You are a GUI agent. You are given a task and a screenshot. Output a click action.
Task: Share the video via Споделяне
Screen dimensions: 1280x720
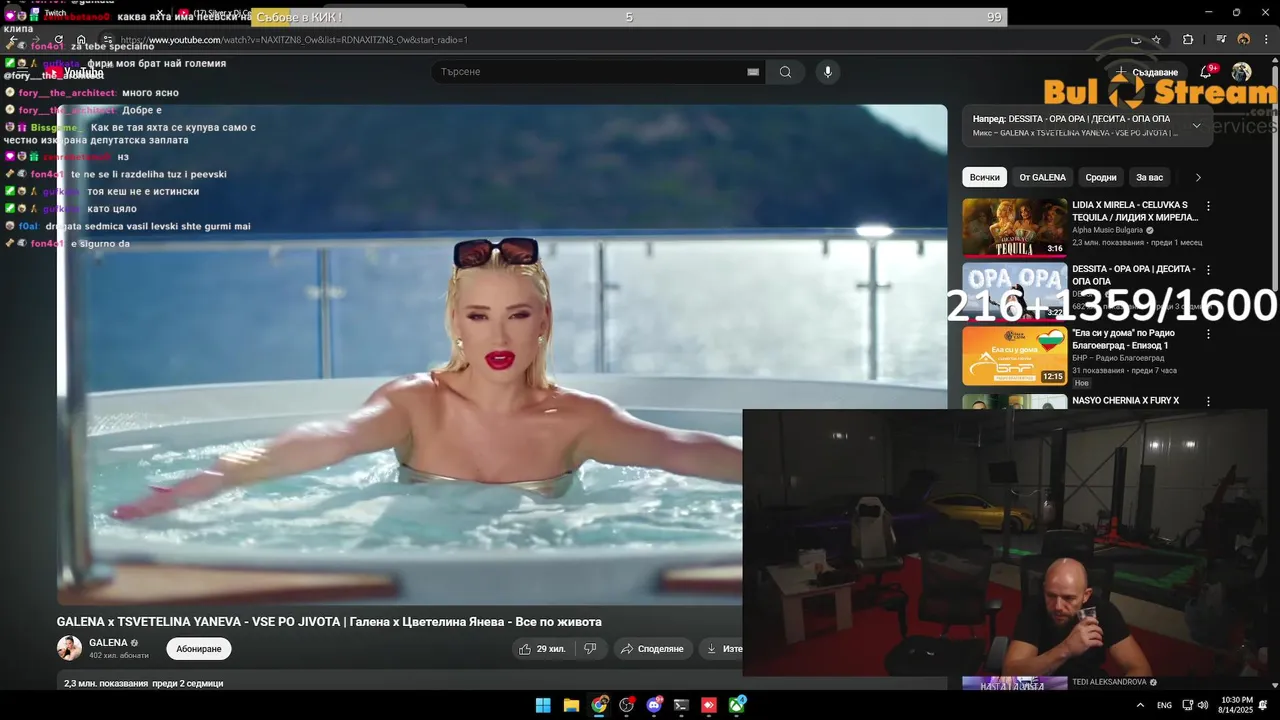tap(652, 649)
